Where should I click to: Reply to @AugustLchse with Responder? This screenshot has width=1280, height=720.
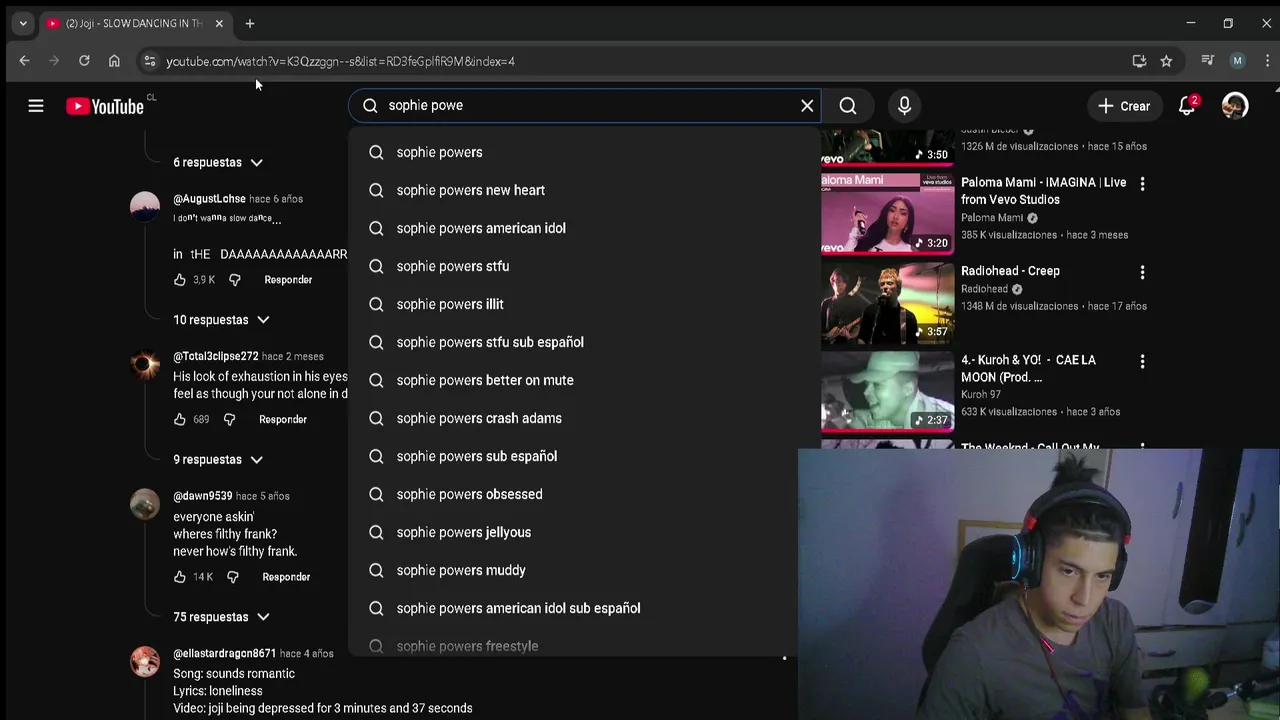pyautogui.click(x=288, y=280)
